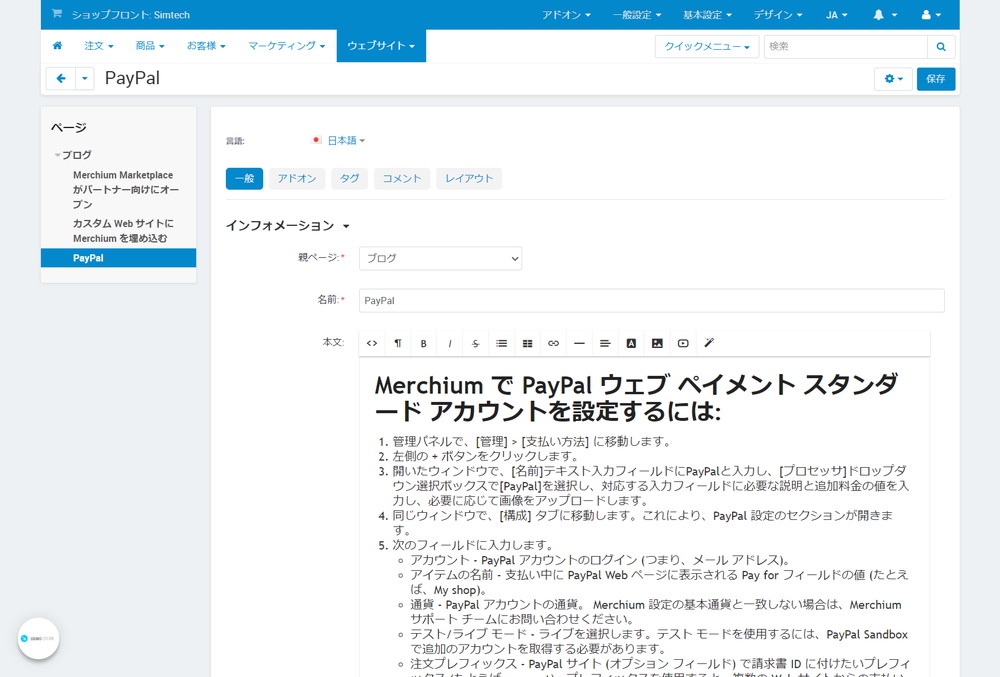The width and height of the screenshot is (1000, 677).
Task: Switch to the タグ tab
Action: (x=349, y=178)
